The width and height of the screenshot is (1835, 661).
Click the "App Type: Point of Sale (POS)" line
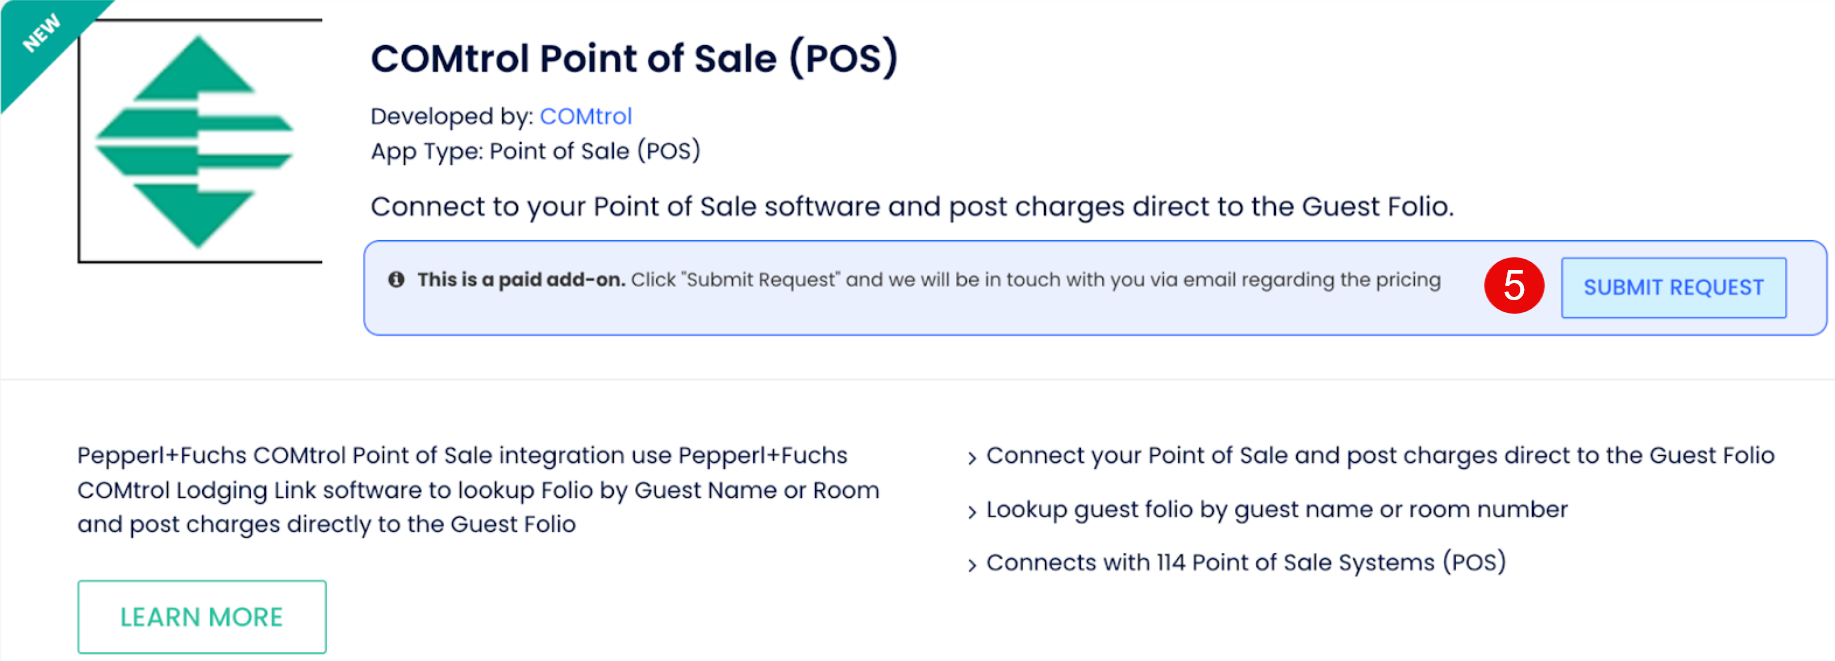[x=535, y=151]
